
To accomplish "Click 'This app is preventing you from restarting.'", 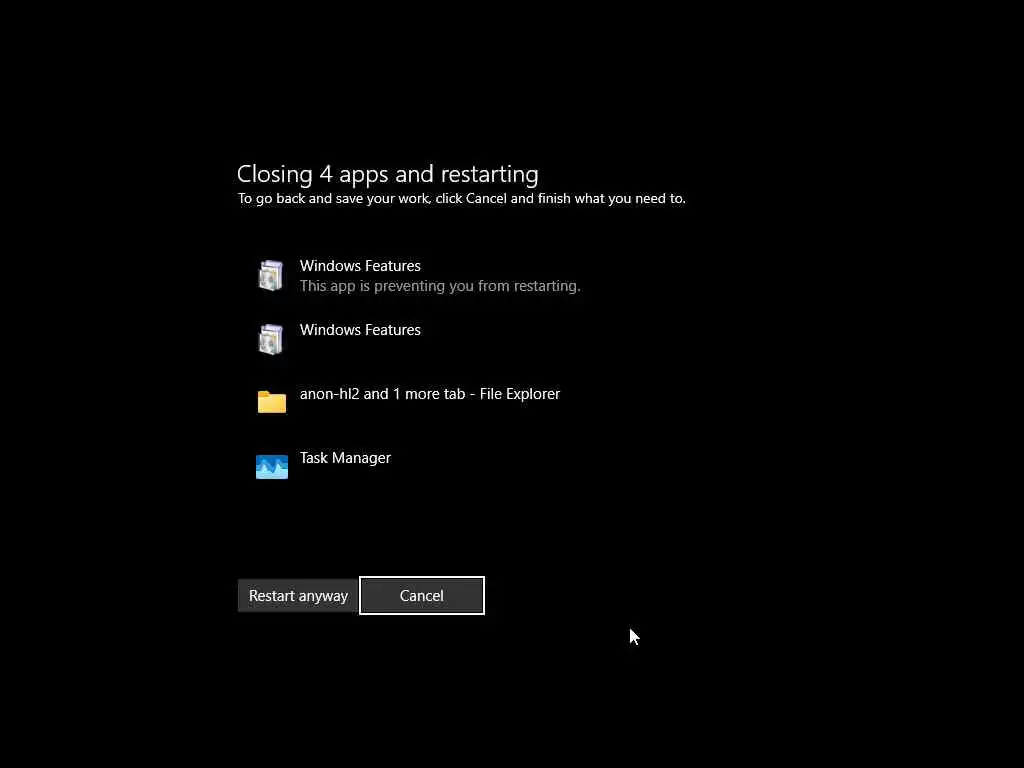I will click(x=440, y=286).
